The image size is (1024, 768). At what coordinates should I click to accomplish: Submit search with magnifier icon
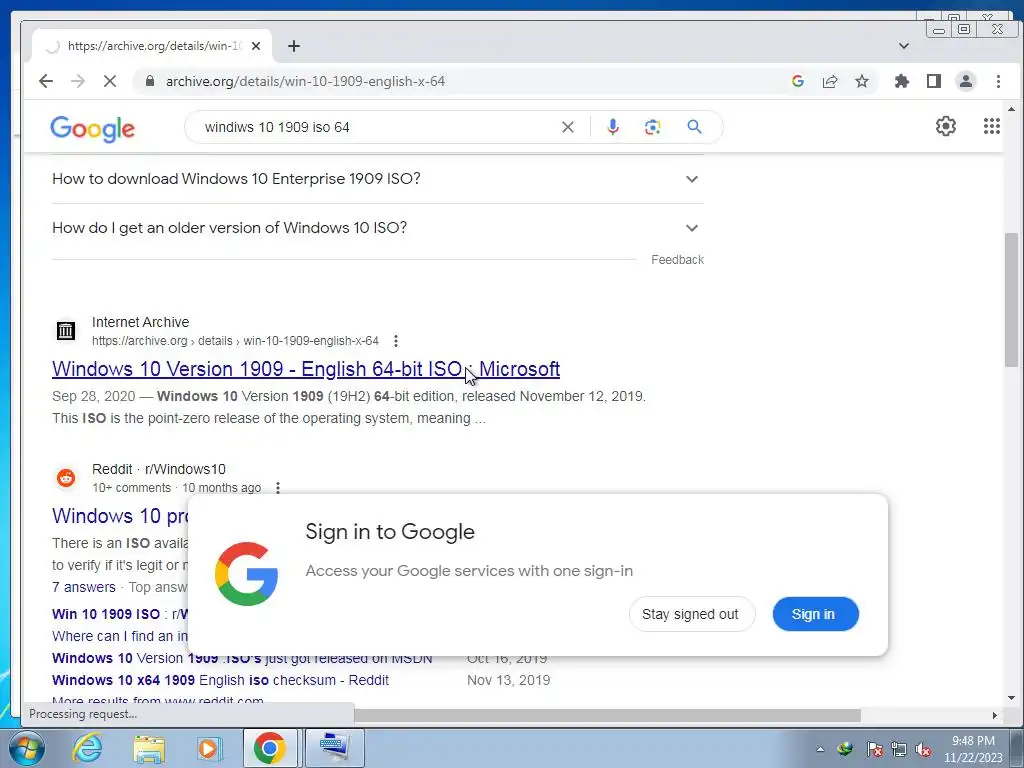click(x=695, y=127)
